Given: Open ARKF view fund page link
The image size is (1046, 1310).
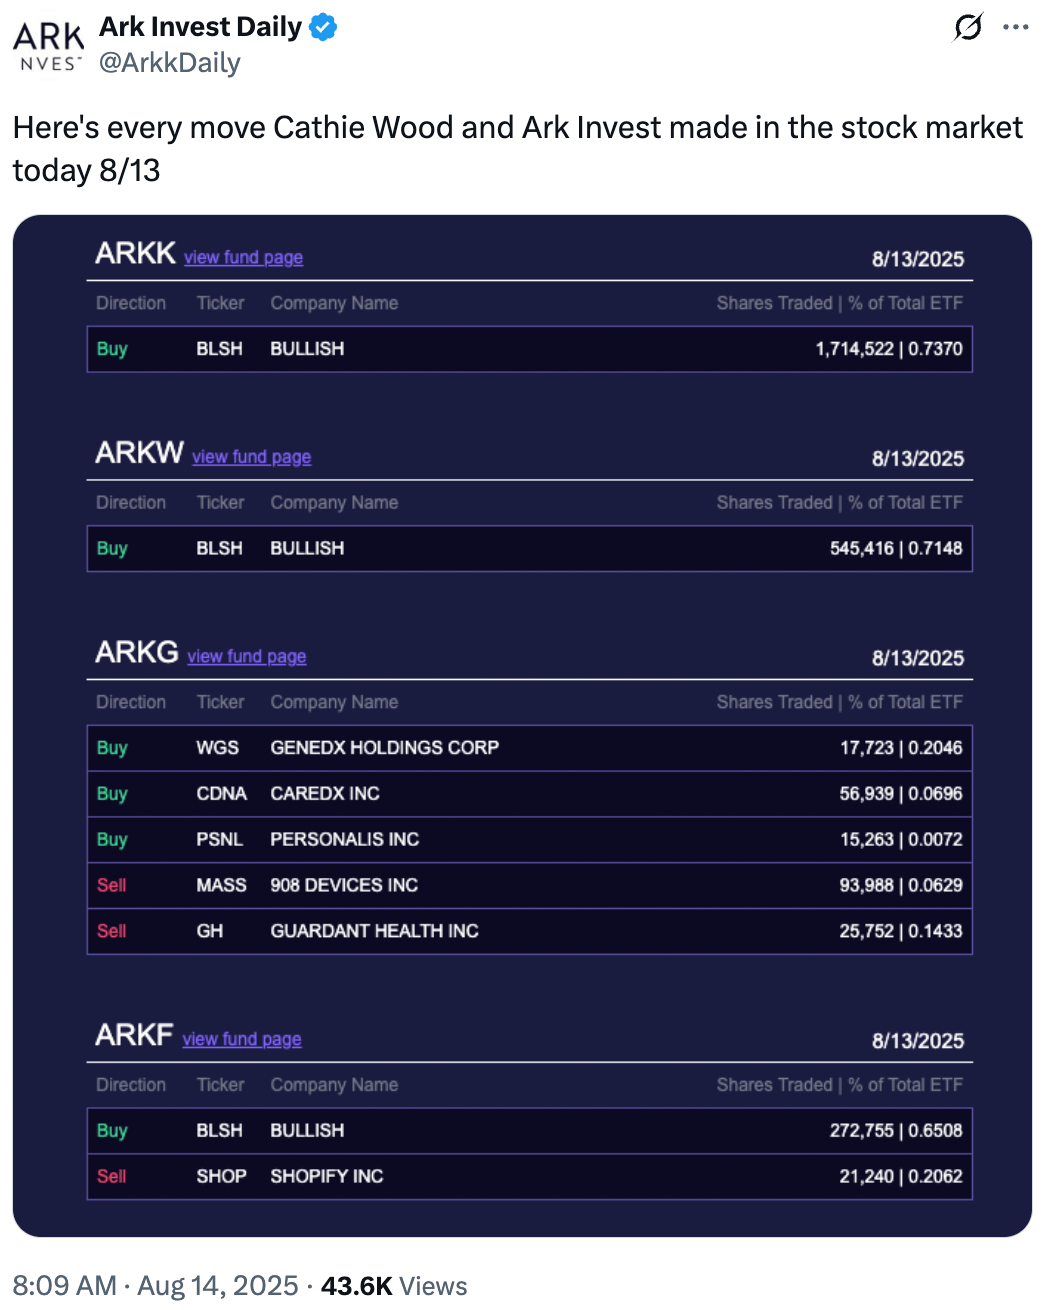Looking at the screenshot, I should (x=242, y=1039).
